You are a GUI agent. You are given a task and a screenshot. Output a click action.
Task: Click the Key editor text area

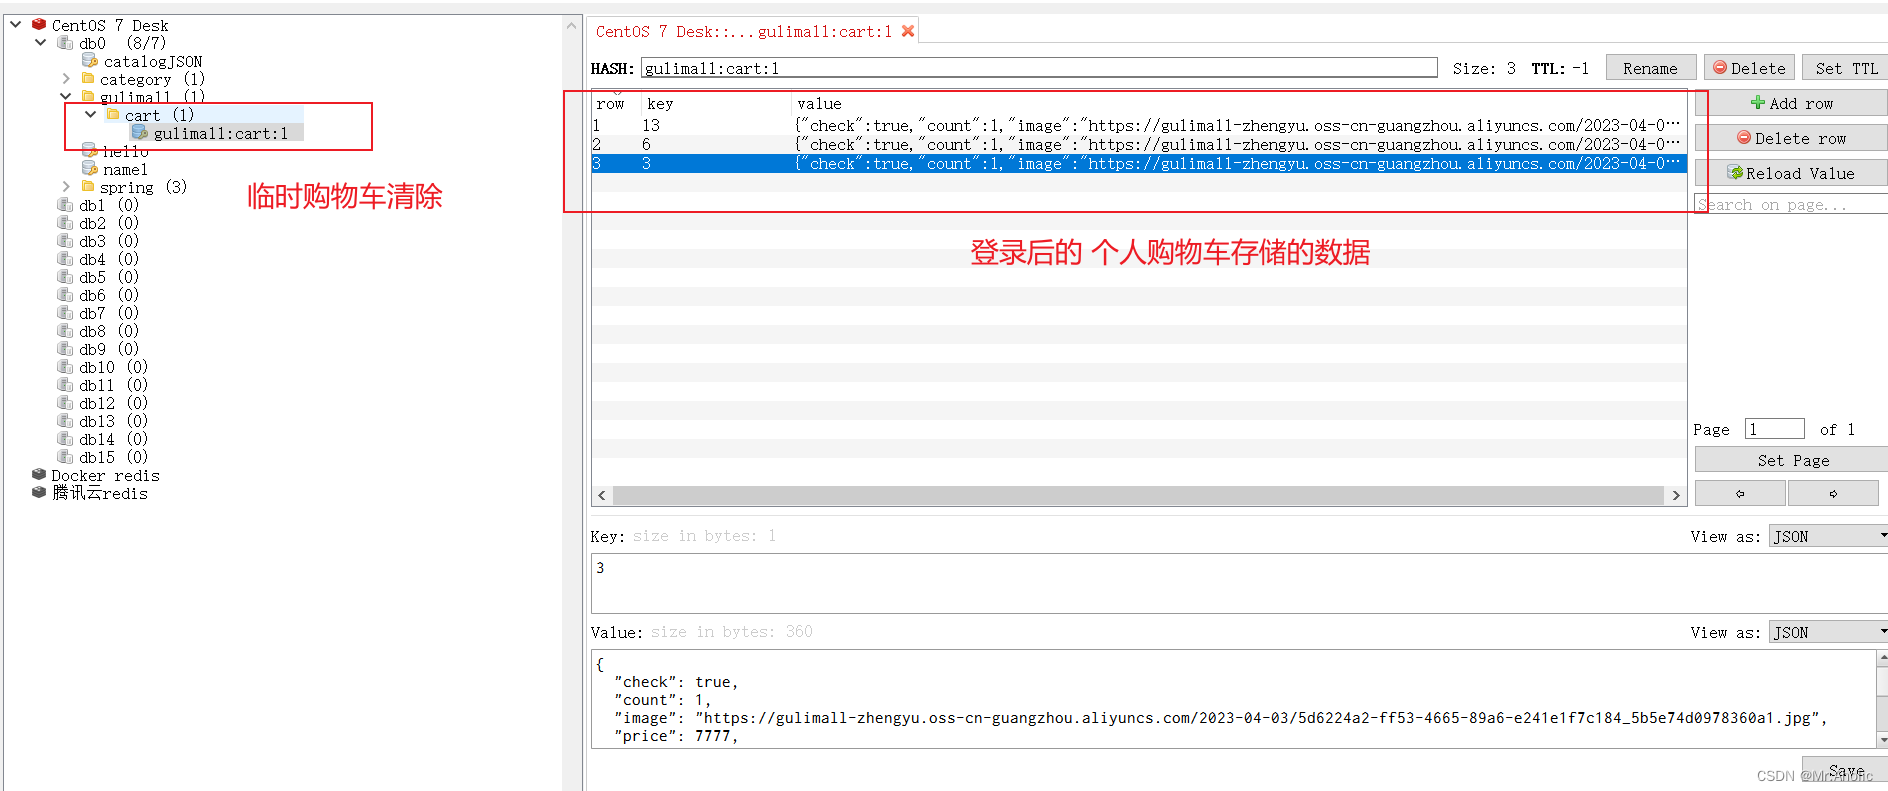(x=1239, y=583)
